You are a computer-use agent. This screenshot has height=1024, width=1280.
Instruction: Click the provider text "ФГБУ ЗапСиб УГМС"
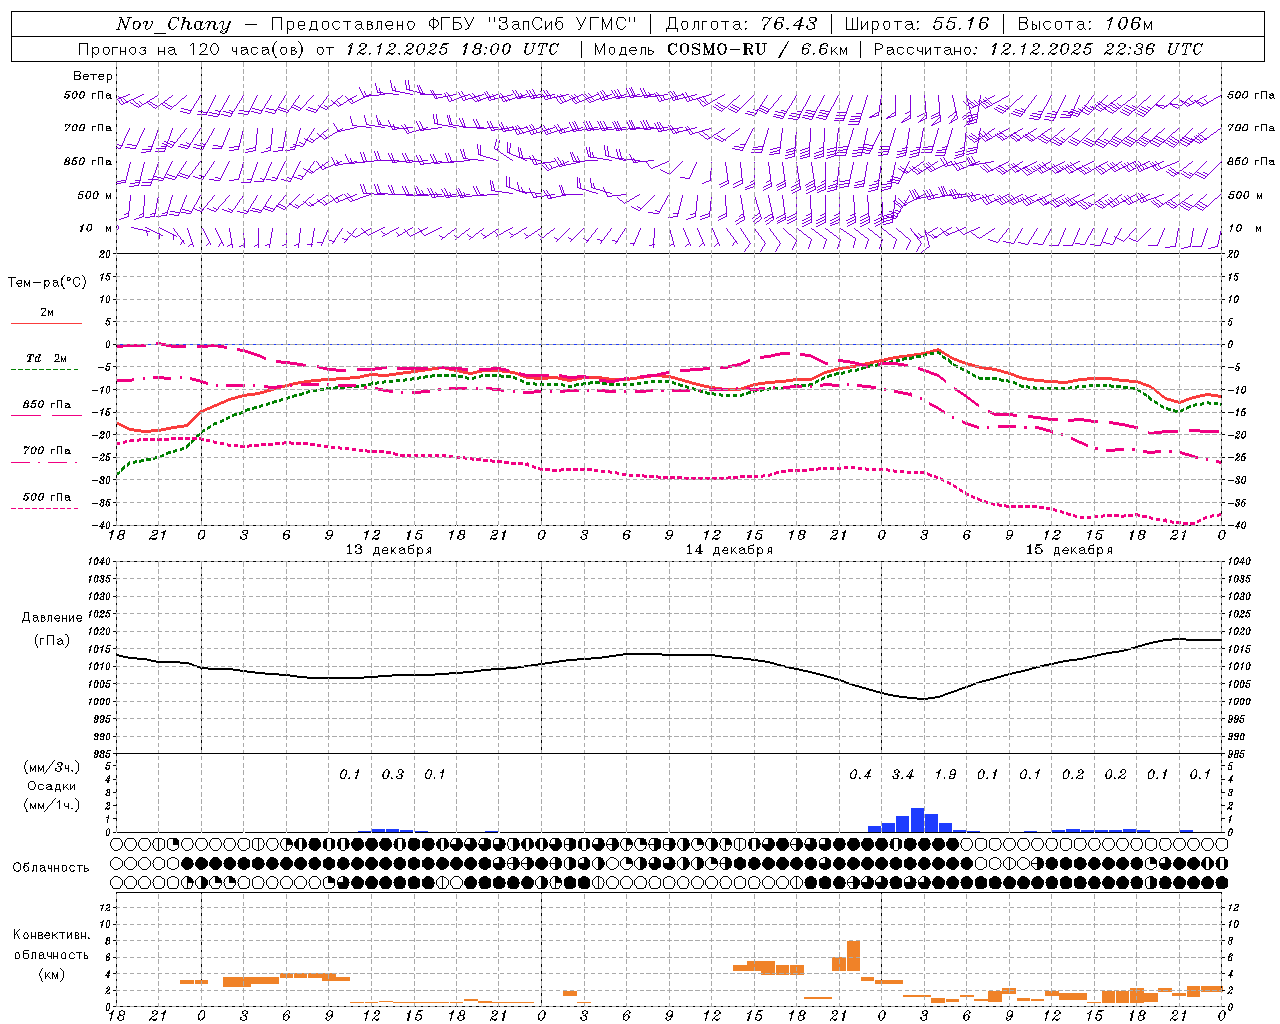534,24
